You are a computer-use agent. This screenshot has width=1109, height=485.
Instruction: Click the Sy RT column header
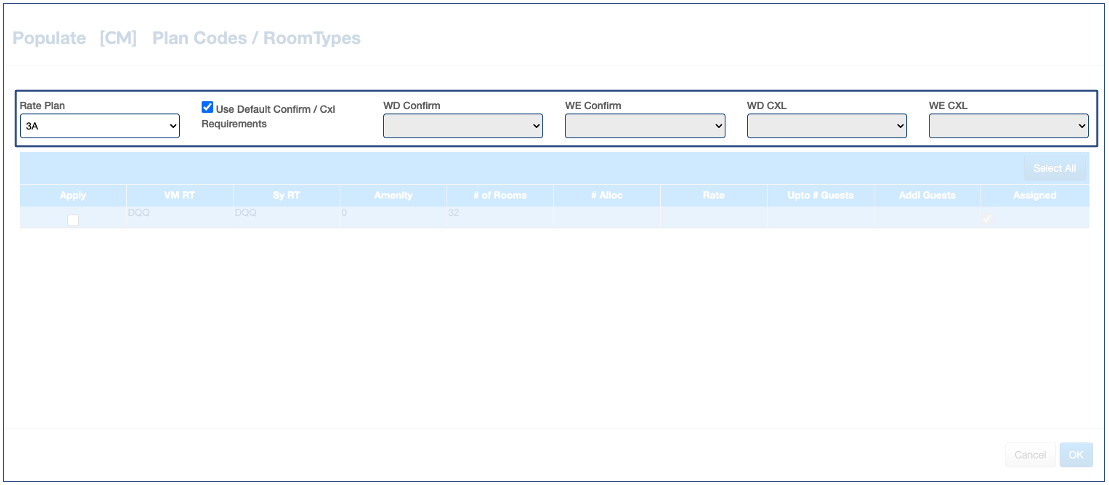(x=287, y=195)
